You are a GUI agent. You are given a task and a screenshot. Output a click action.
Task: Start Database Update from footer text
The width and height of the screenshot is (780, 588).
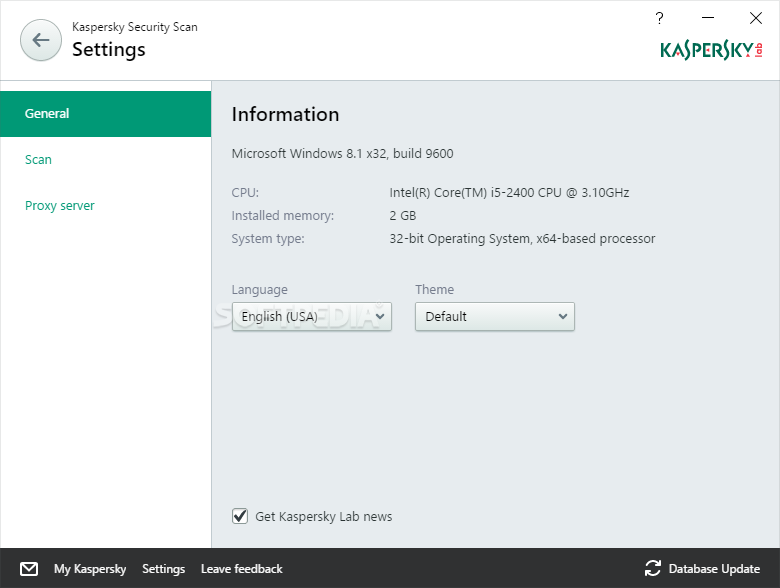pyautogui.click(x=714, y=569)
